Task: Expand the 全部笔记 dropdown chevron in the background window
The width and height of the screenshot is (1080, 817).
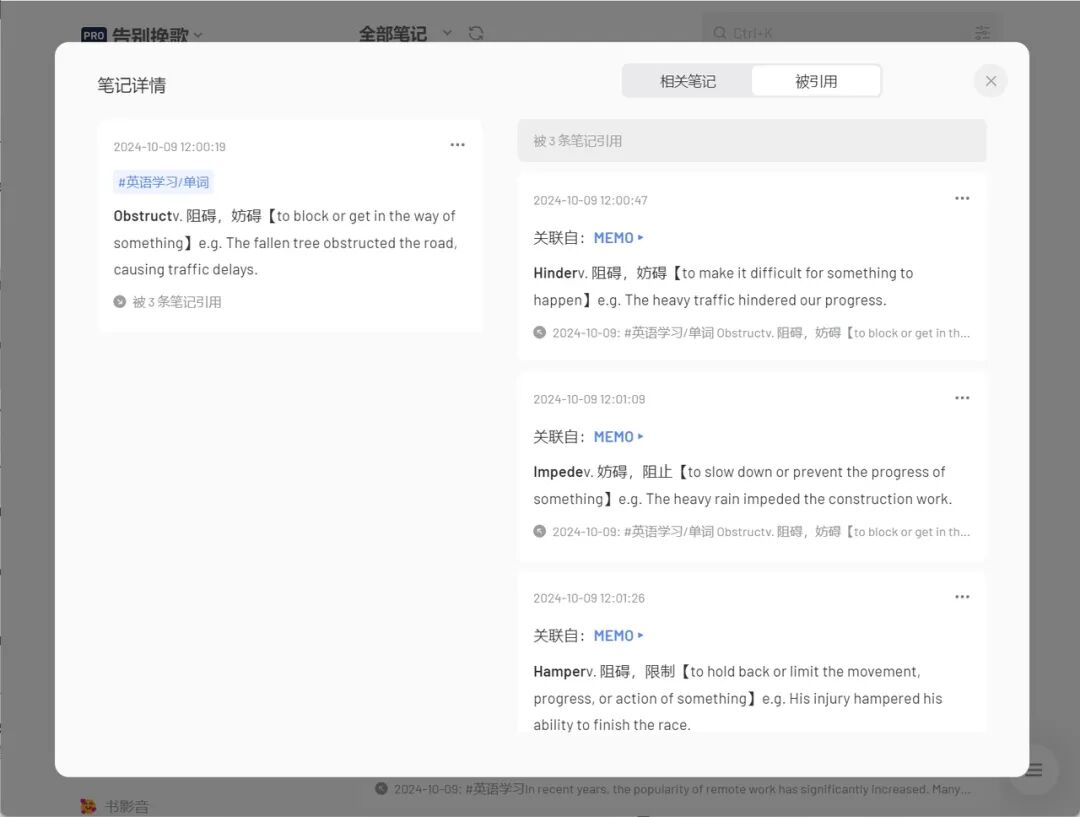Action: pos(447,33)
